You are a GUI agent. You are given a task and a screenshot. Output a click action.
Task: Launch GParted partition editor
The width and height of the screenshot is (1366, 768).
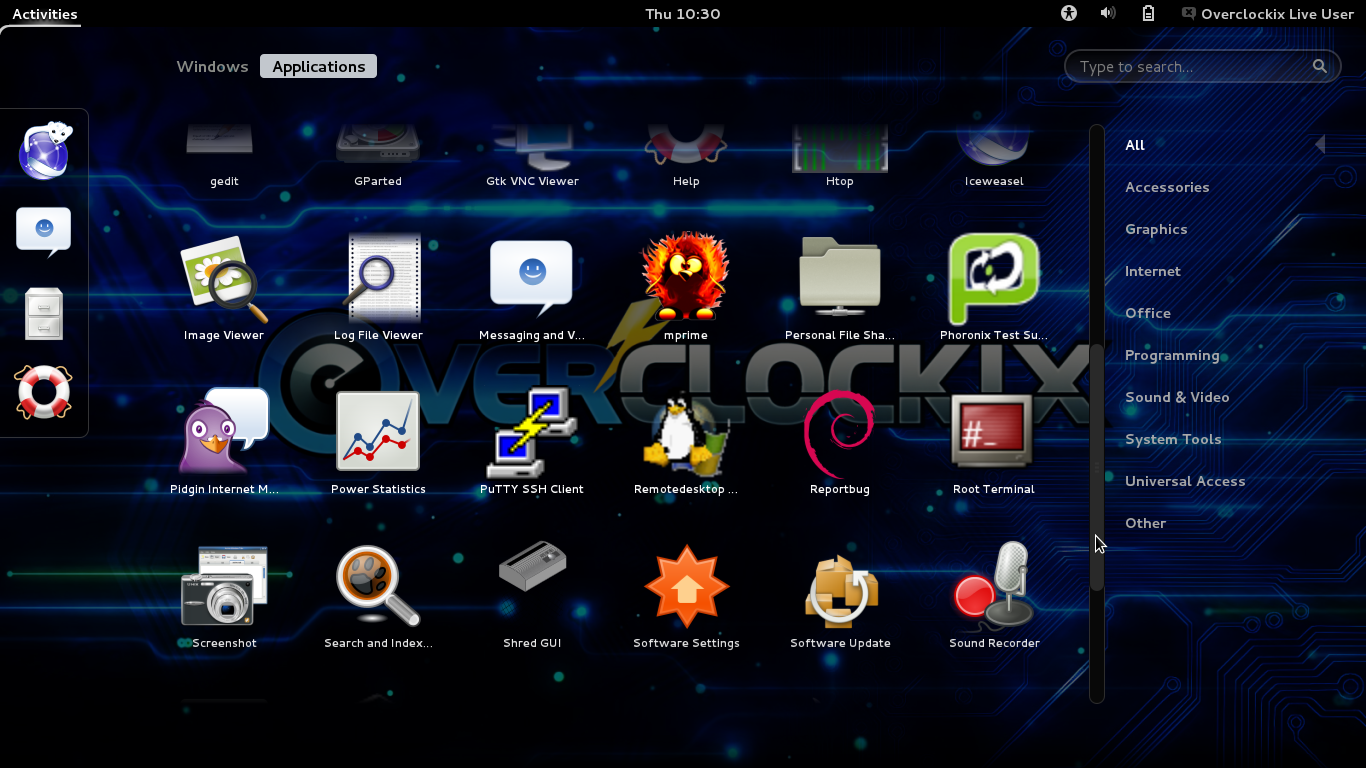tap(378, 156)
